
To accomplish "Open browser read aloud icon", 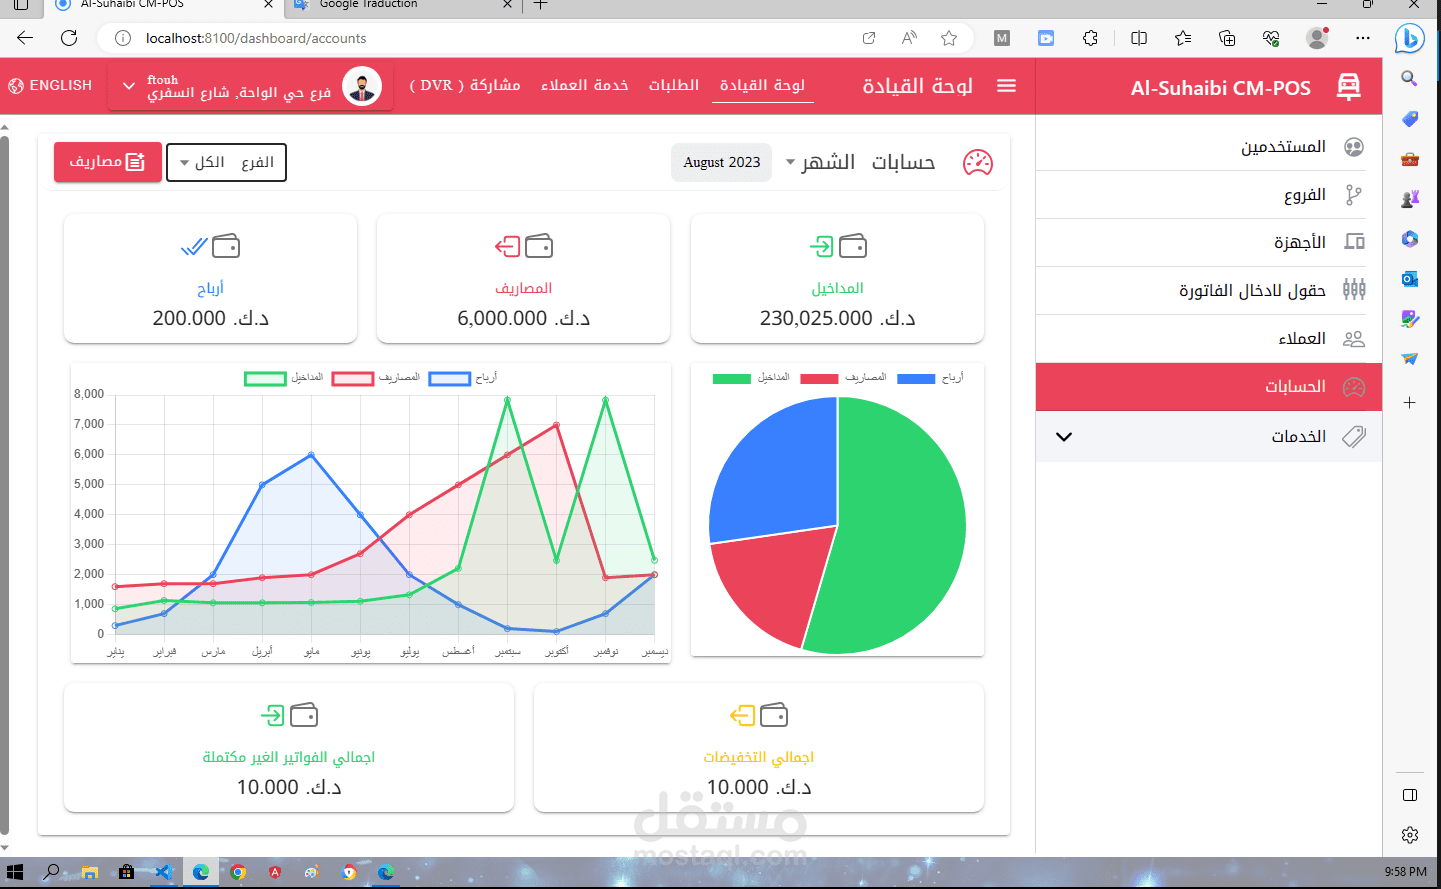I will pyautogui.click(x=909, y=38).
